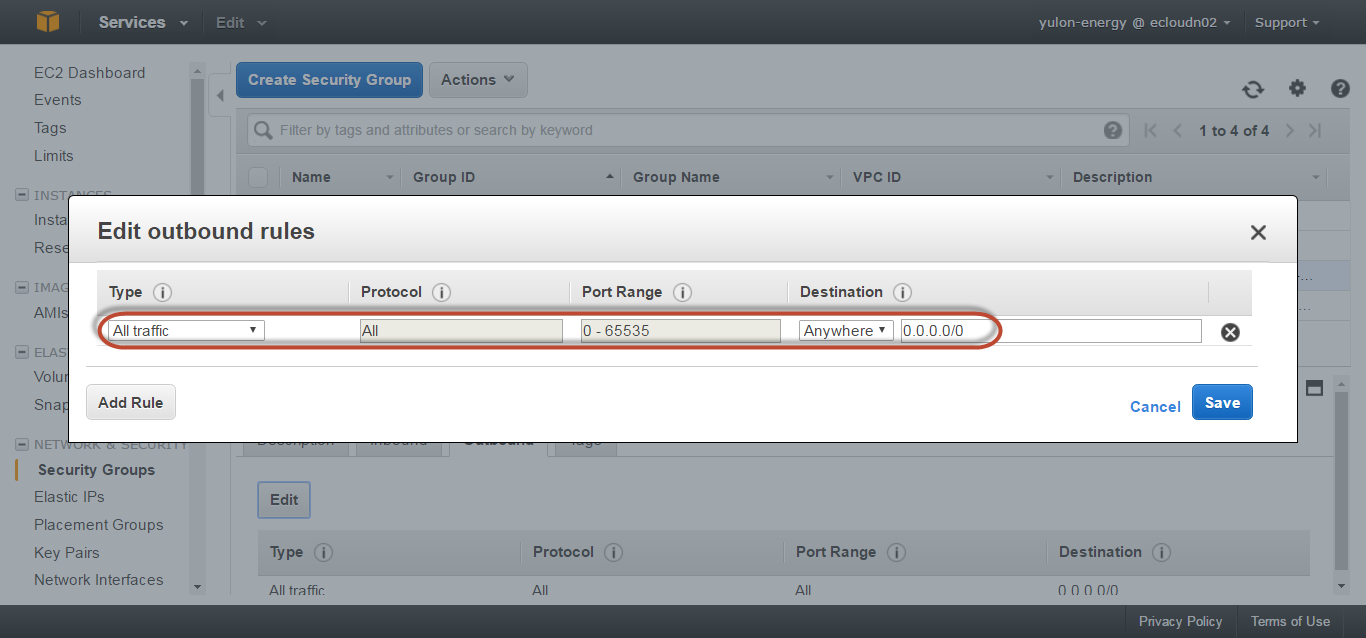Open the Anywhere destination dropdown
This screenshot has height=638, width=1366.
coord(845,330)
